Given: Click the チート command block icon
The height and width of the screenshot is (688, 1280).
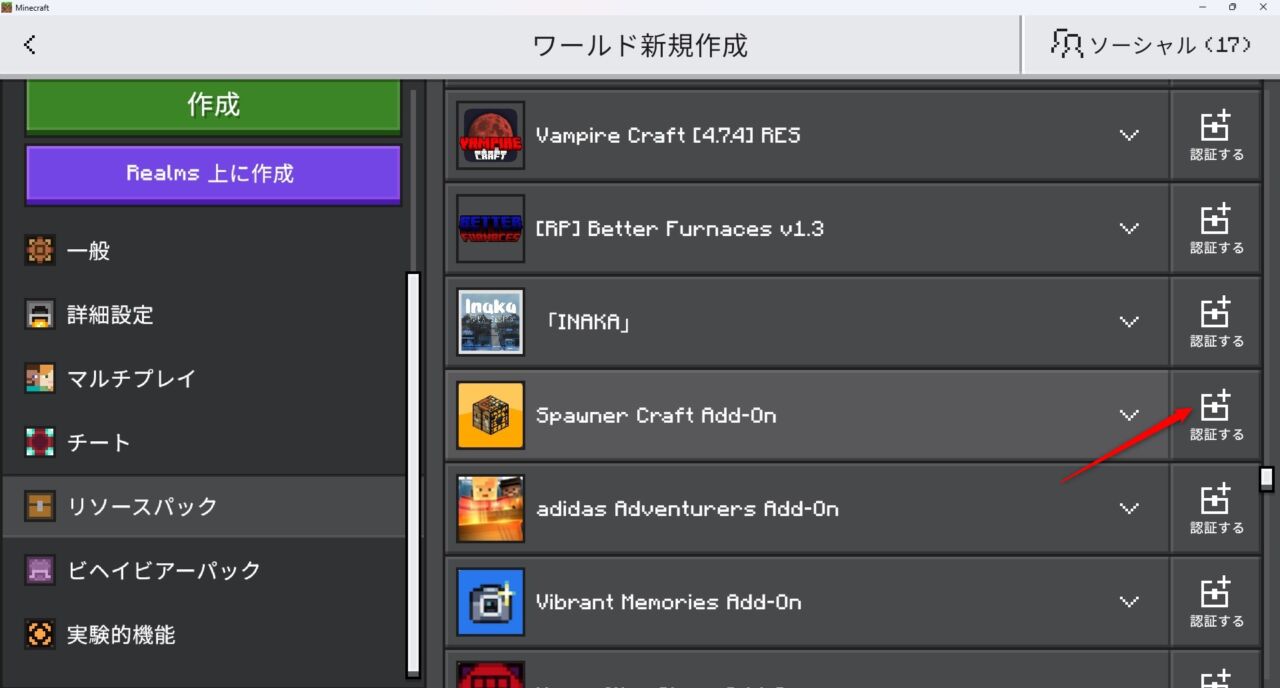Looking at the screenshot, I should click(40, 443).
